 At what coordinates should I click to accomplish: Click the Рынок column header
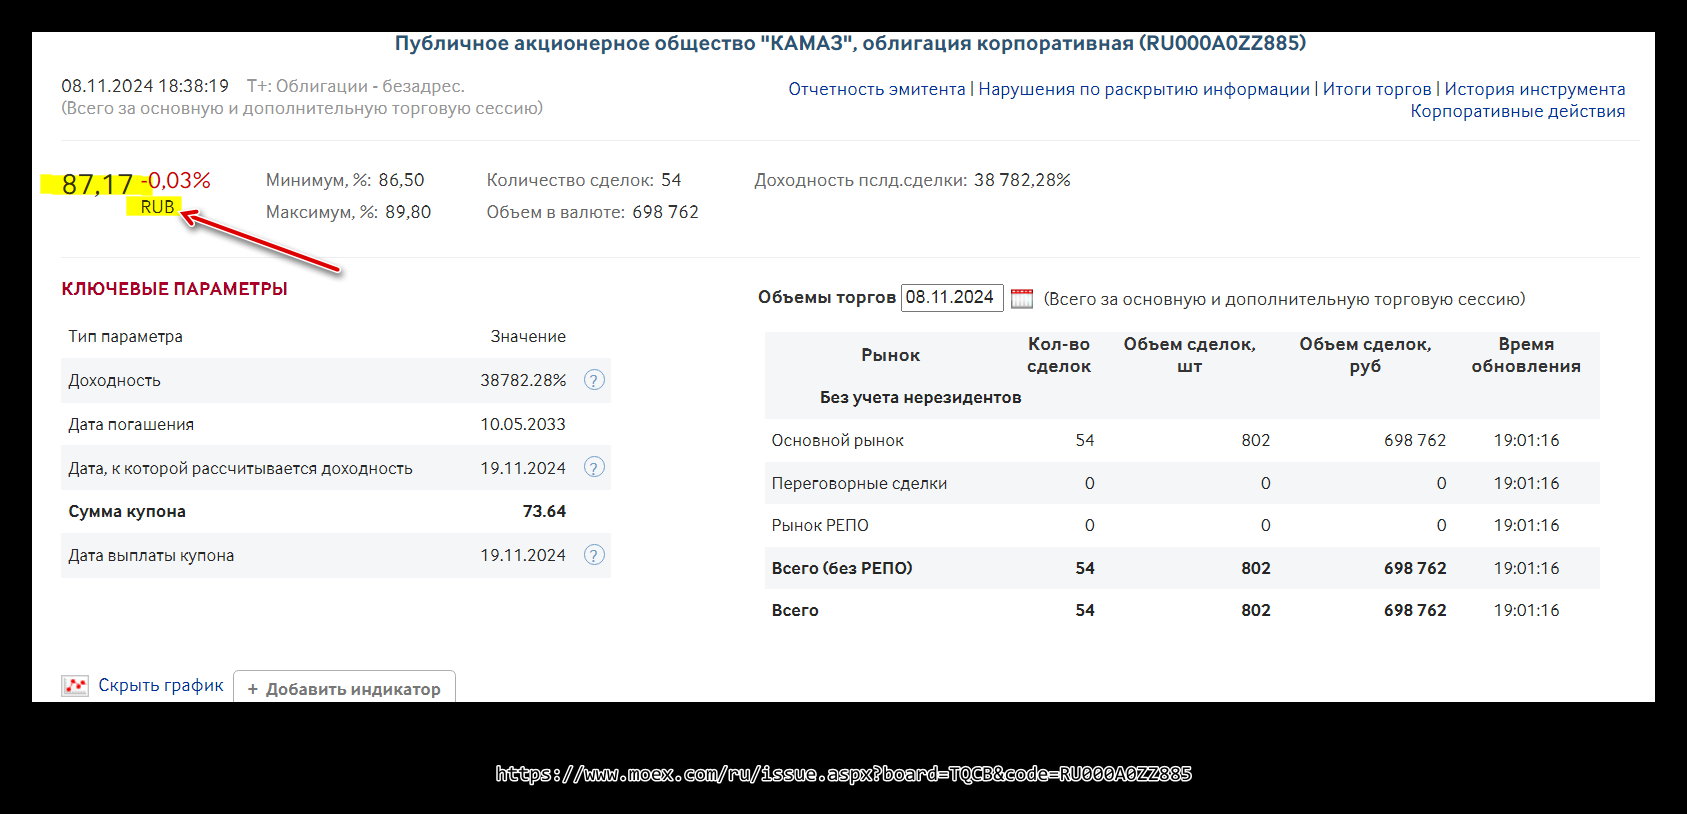click(890, 355)
